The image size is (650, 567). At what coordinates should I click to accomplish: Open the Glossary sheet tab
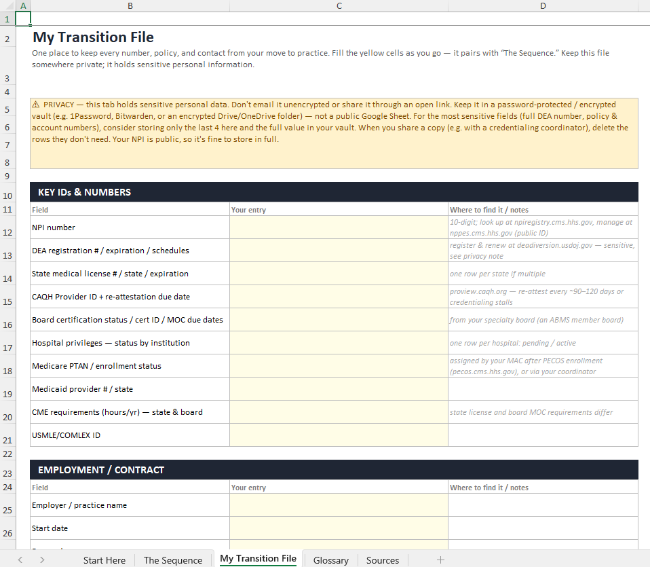pyautogui.click(x=331, y=560)
